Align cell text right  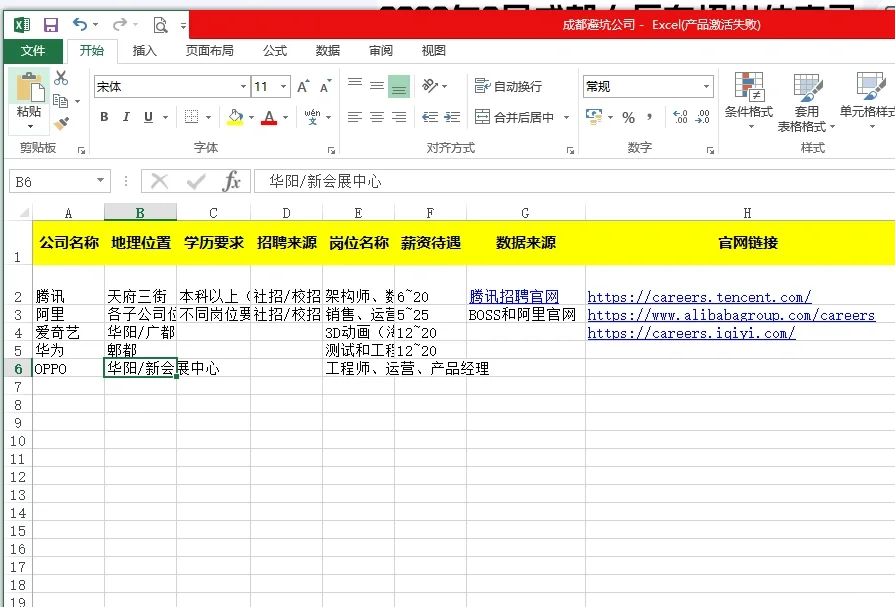(399, 117)
